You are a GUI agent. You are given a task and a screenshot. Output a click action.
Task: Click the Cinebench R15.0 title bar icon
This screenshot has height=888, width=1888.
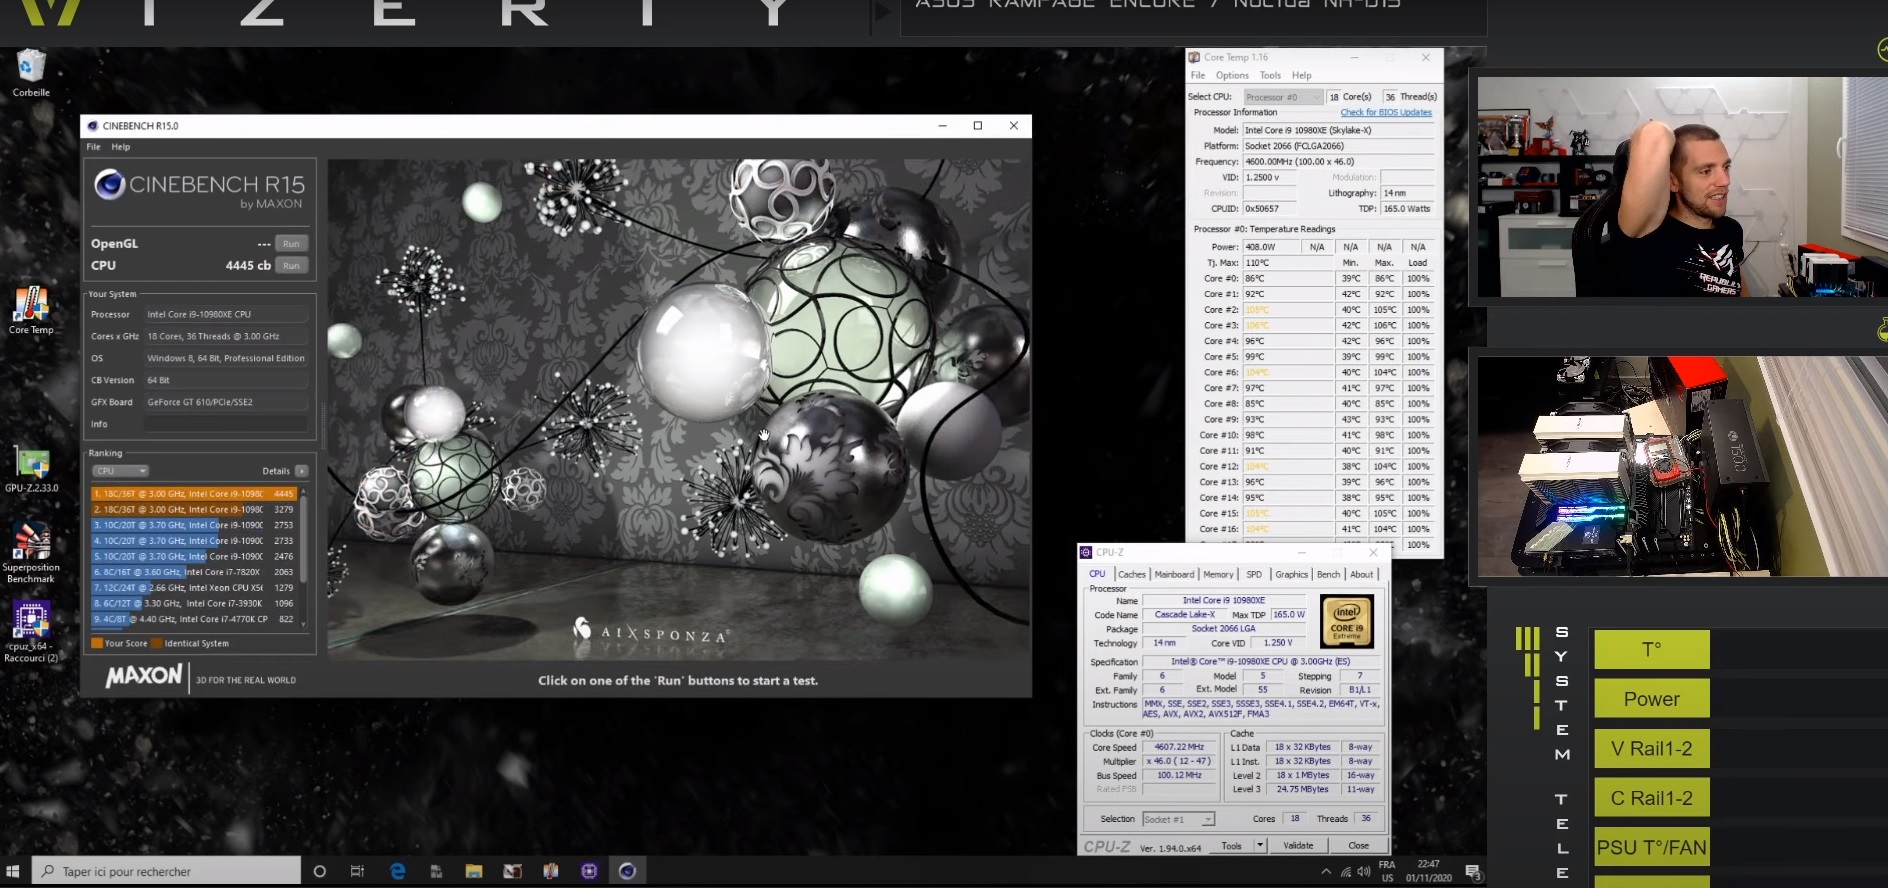click(93, 126)
